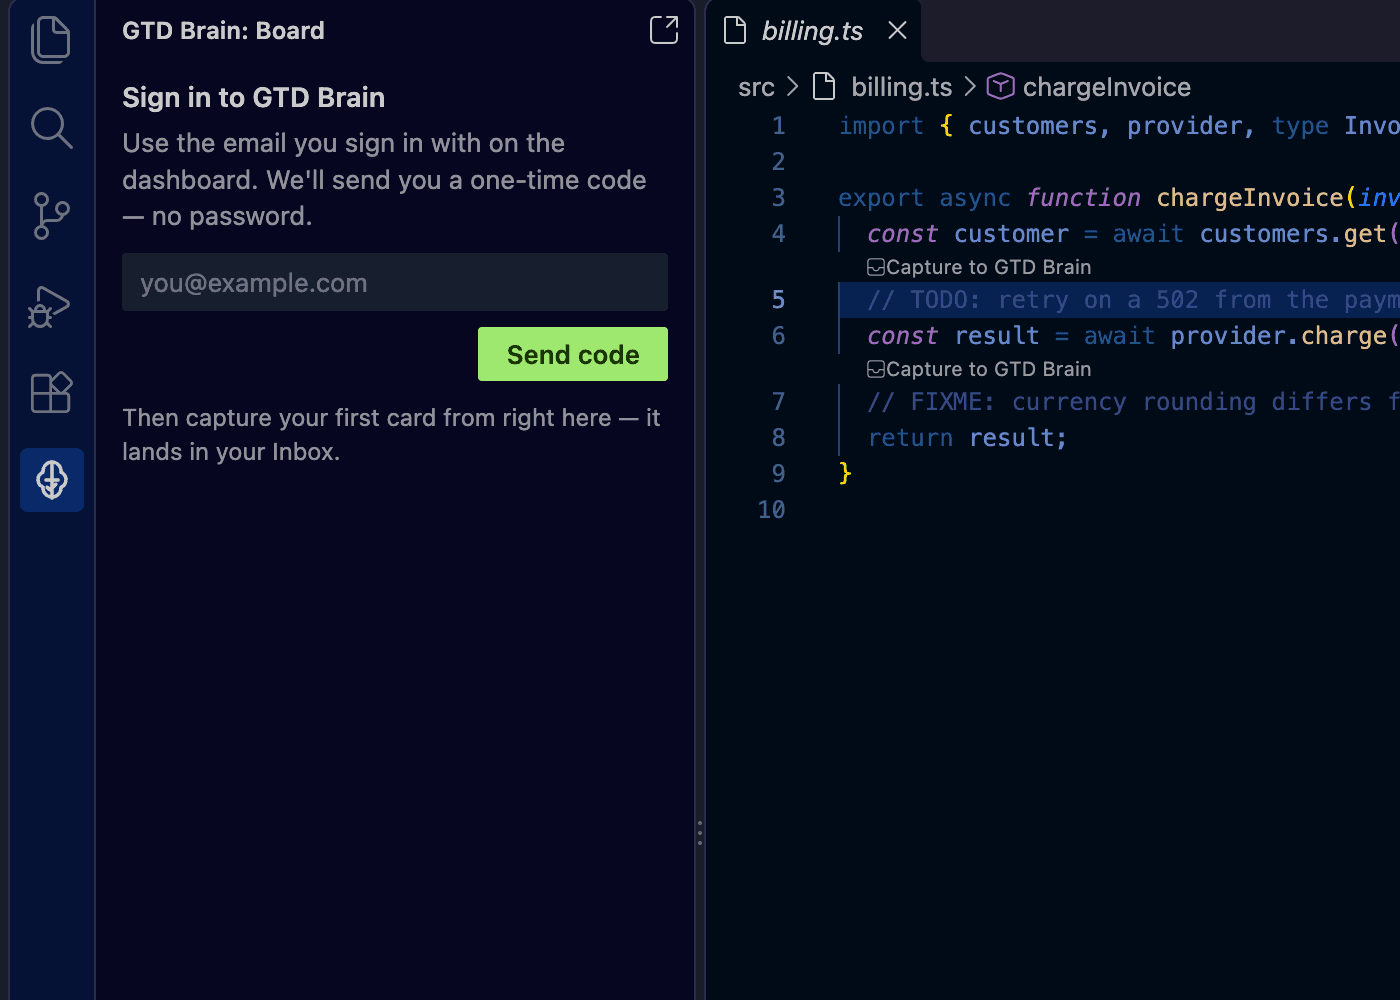Select the billing.ts breadcrumb segment
Screen dimensions: 1400x1000
[901, 87]
